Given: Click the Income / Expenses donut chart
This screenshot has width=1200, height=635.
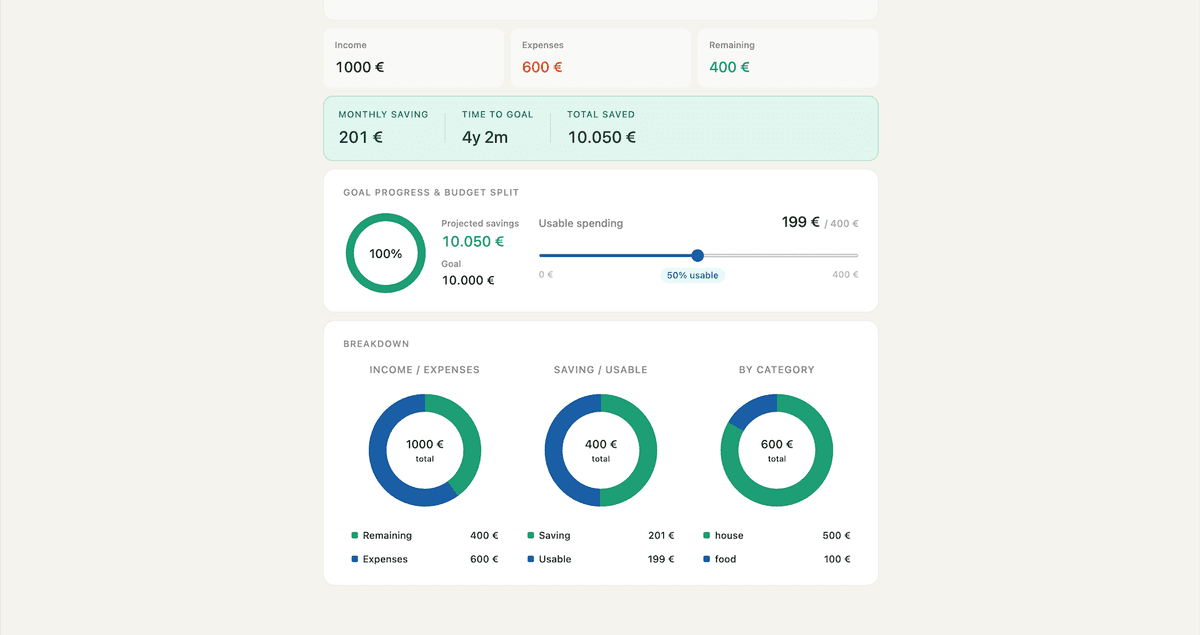Looking at the screenshot, I should pyautogui.click(x=425, y=450).
